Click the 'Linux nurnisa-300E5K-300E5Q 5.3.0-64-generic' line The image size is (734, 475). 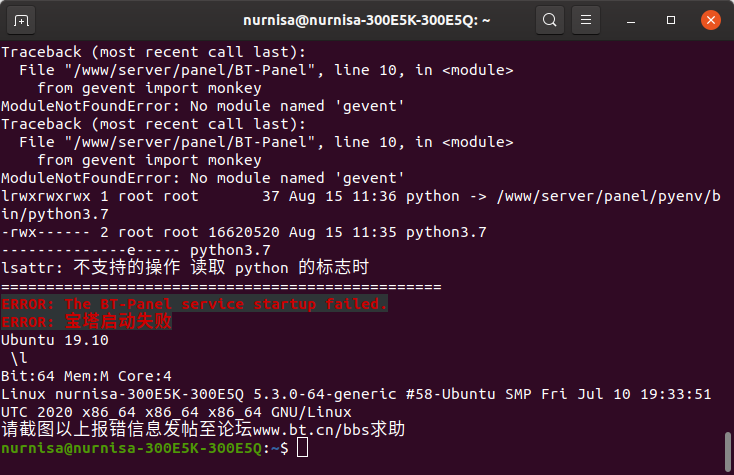tap(356, 394)
